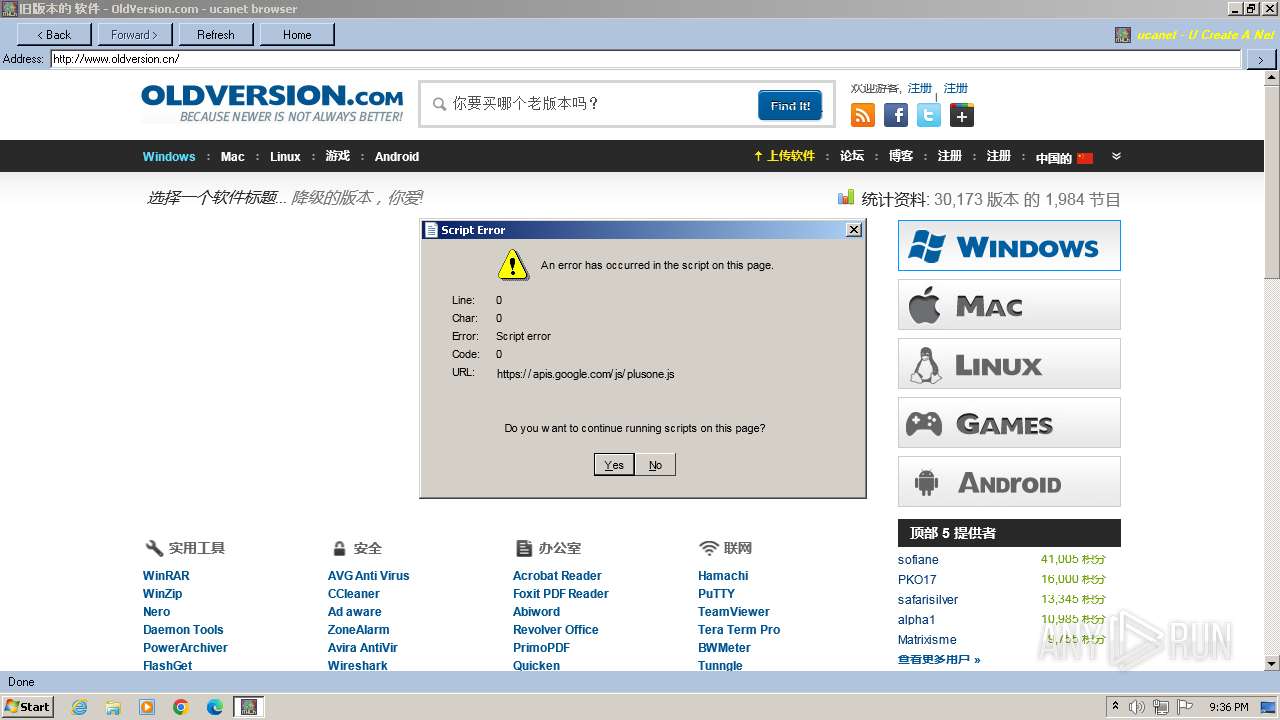Click the document icon beside 办公室

tap(524, 548)
